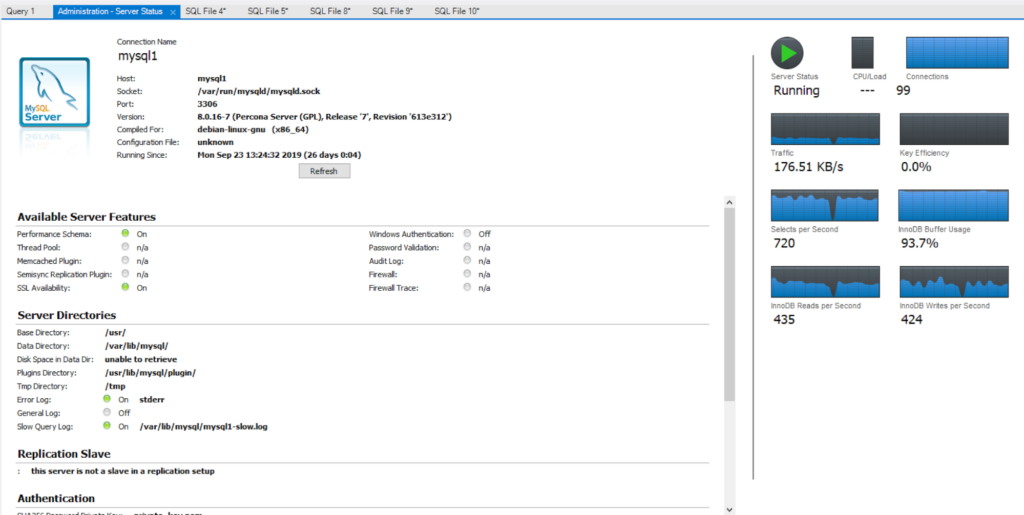Click the MySQL Server dolphin logo
1024x515 pixels.
click(54, 91)
